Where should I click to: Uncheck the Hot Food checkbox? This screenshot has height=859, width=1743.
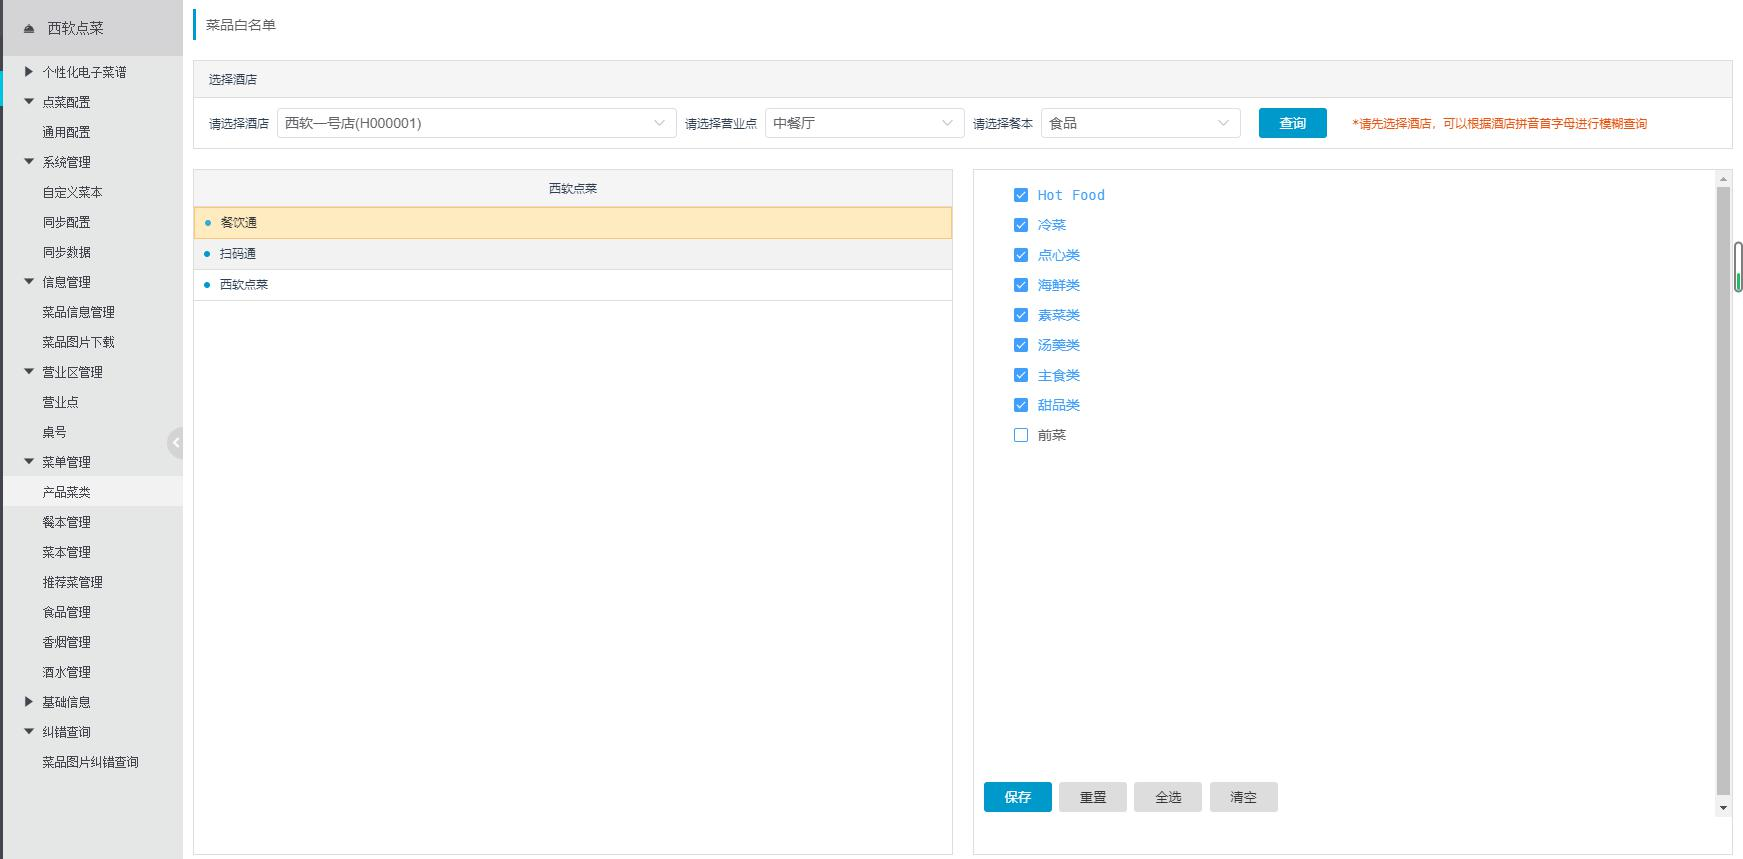pos(1021,195)
